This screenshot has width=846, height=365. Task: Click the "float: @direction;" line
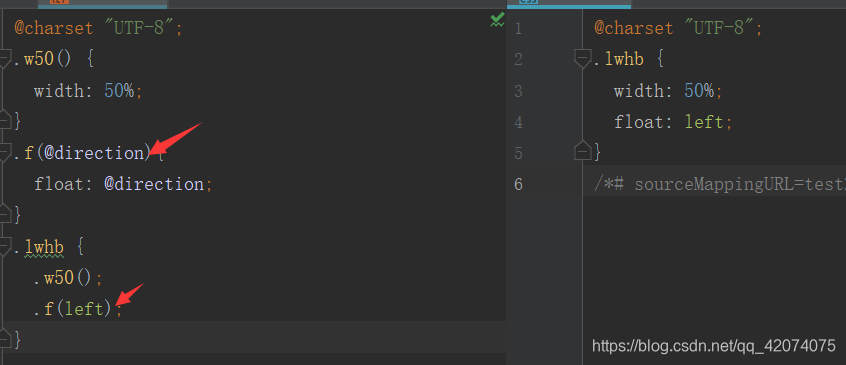[x=124, y=184]
